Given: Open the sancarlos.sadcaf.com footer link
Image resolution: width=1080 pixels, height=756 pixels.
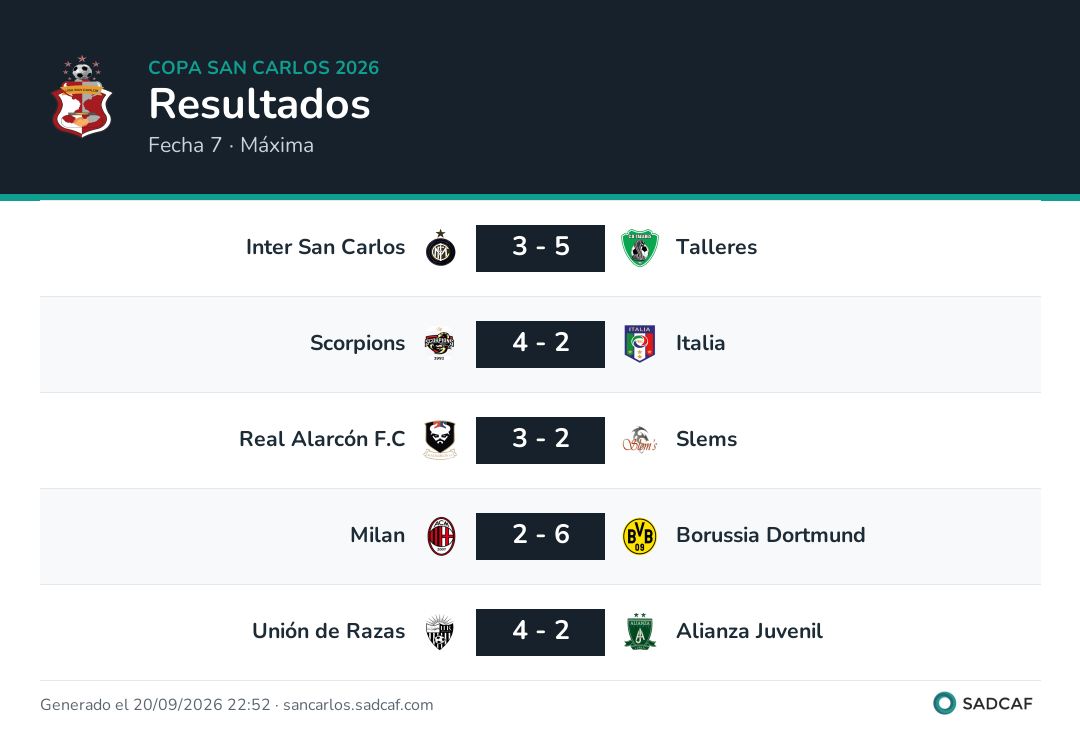Looking at the screenshot, I should [358, 704].
